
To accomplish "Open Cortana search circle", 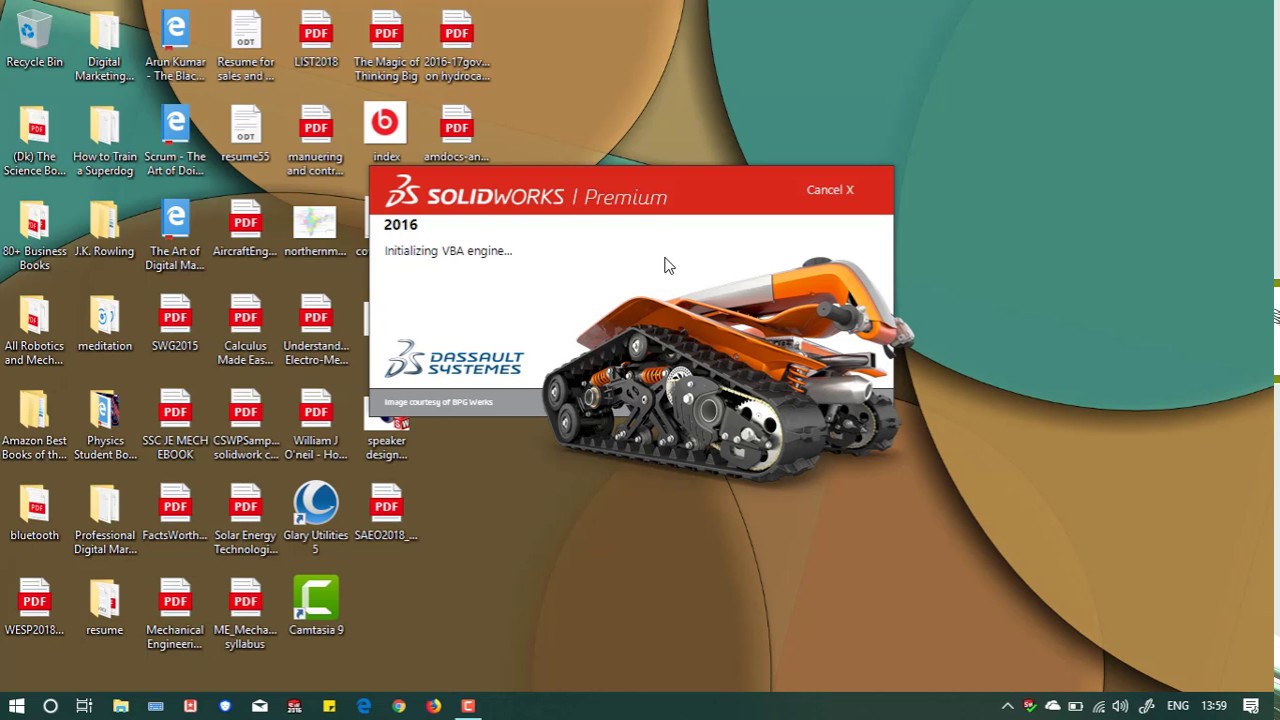I will tap(50, 706).
